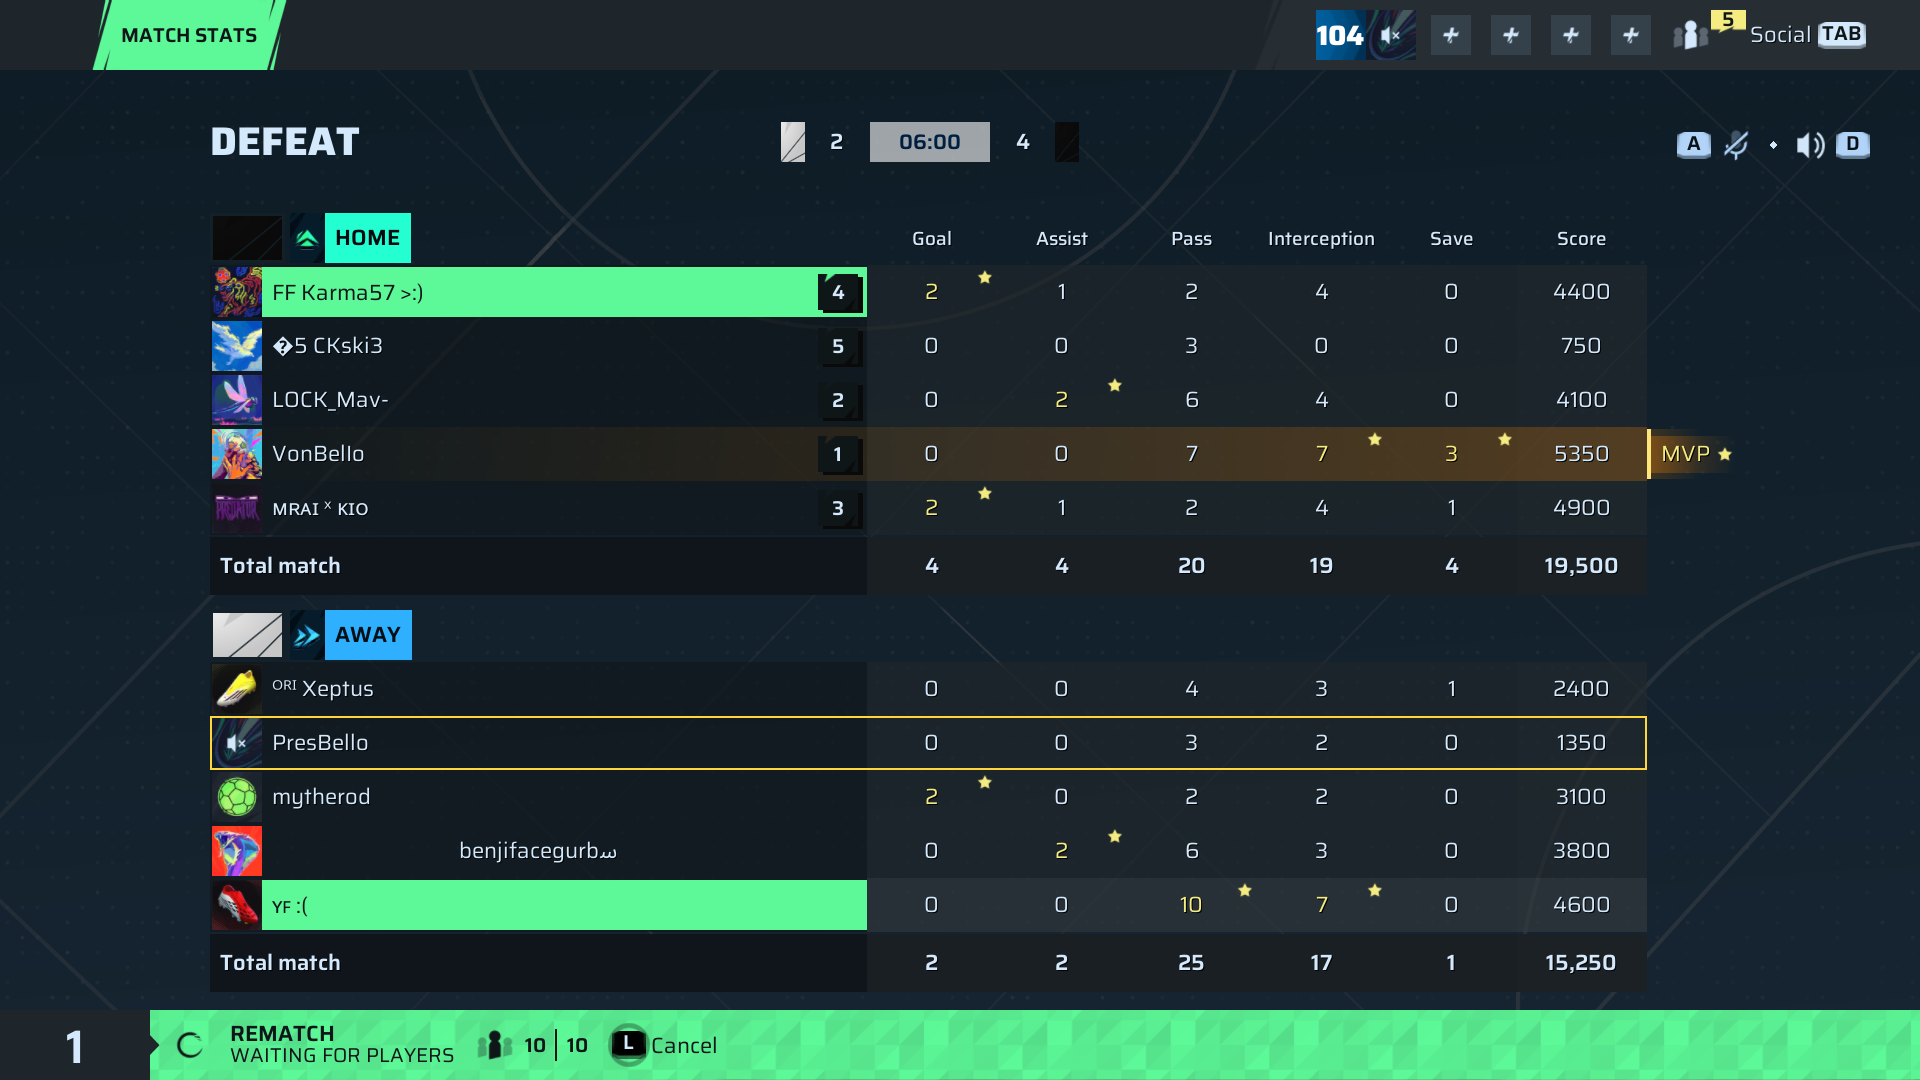Click the rematch loading spinner
The width and height of the screenshot is (1920, 1080).
pos(190,1046)
